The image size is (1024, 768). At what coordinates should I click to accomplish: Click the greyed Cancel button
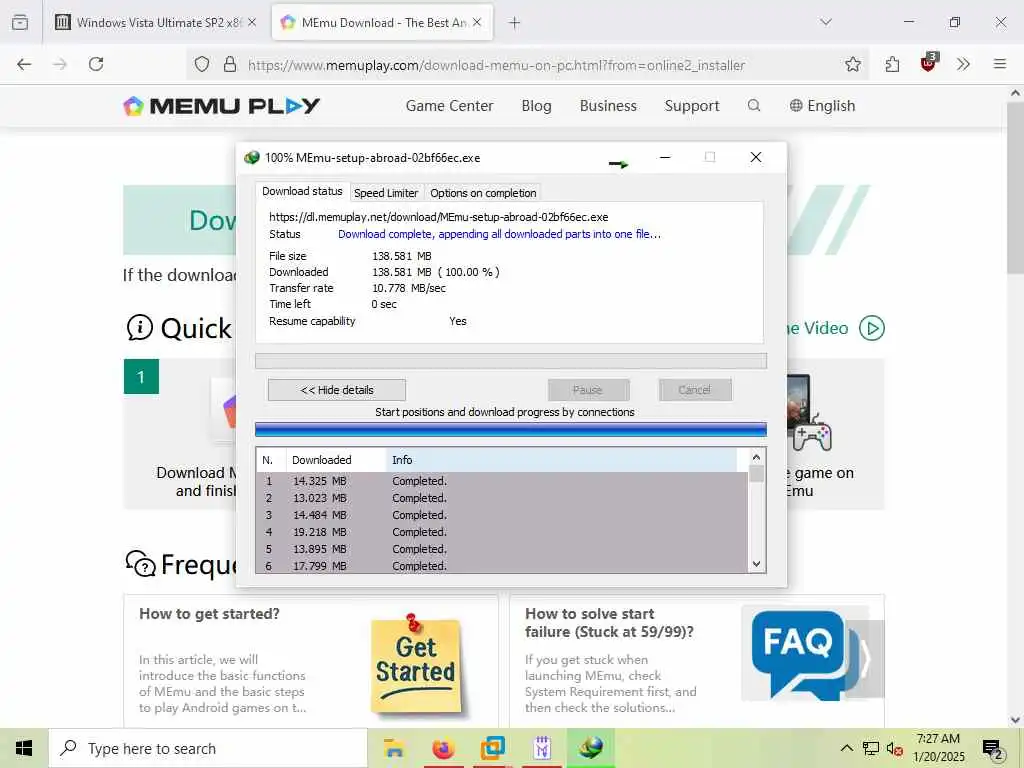(694, 390)
